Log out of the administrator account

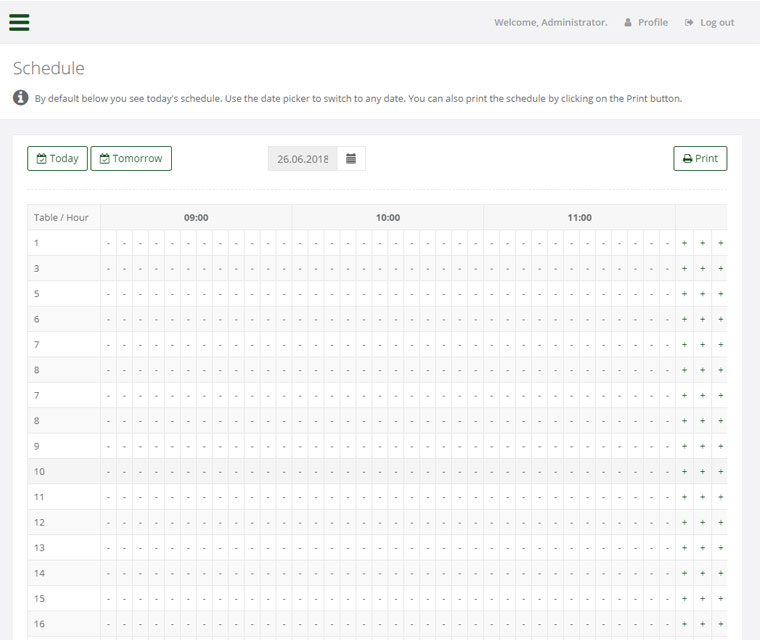709,22
